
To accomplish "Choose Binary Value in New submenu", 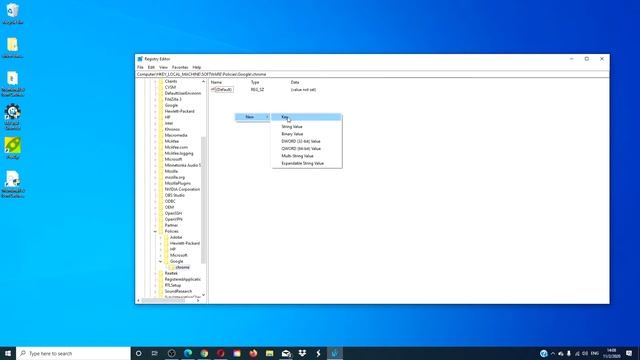I will tap(307, 134).
